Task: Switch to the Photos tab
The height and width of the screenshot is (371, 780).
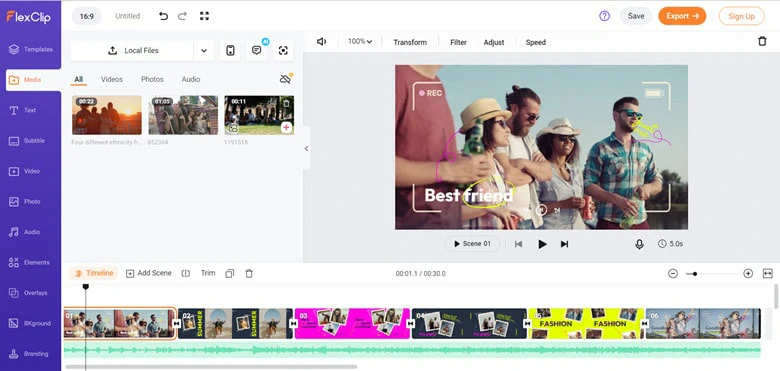Action: [152, 79]
